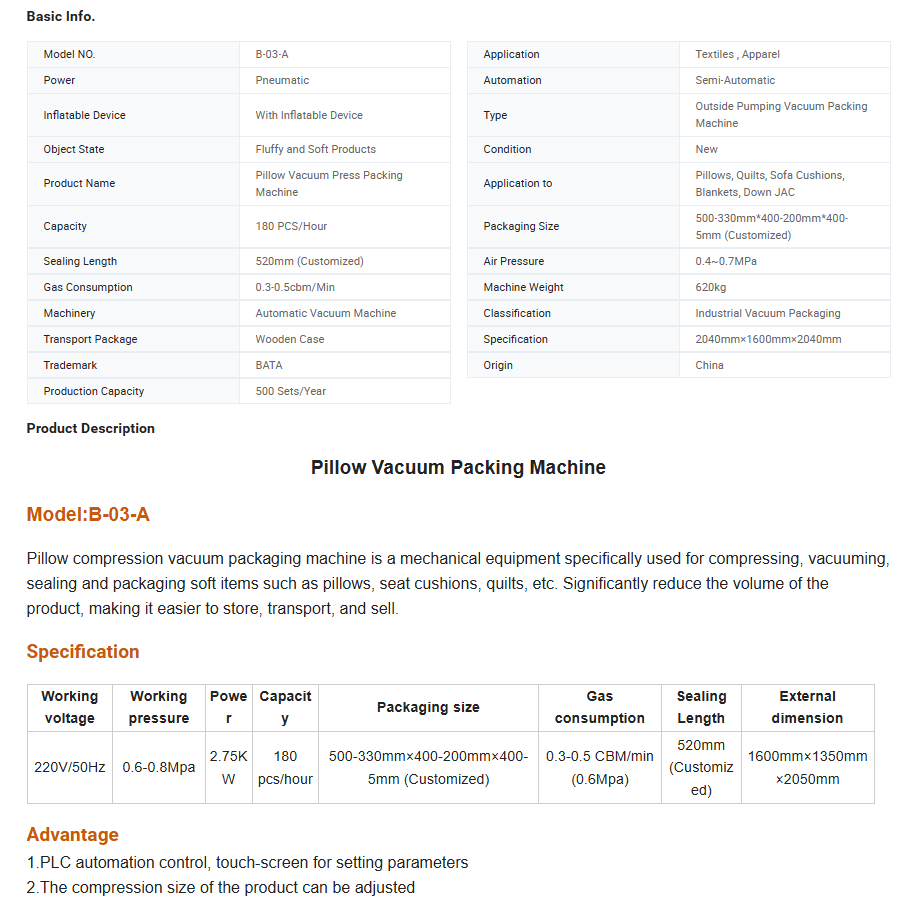
Task: Click the orange Advantage heading
Action: [x=72, y=835]
